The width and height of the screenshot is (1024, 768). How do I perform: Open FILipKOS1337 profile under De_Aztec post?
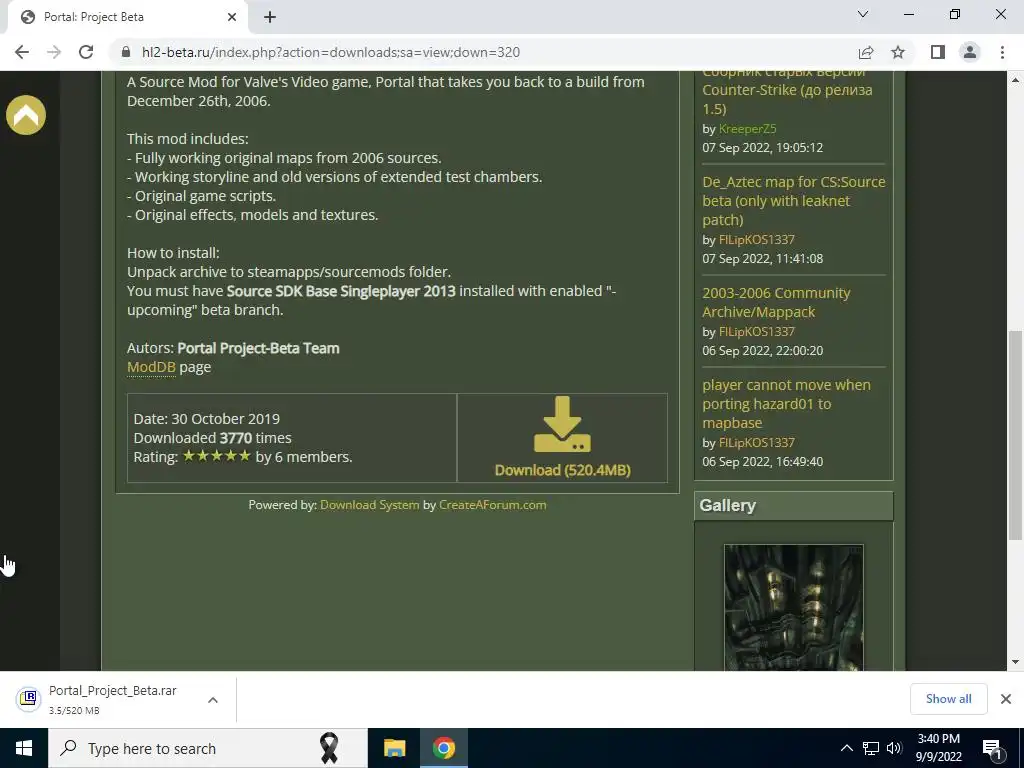click(x=756, y=240)
